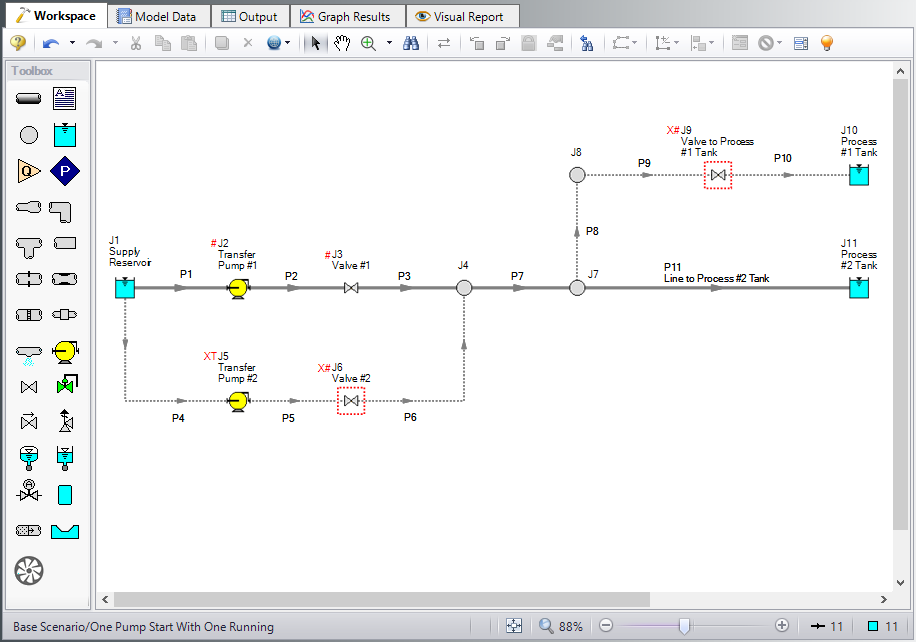Open the Graph Results tab

pyautogui.click(x=347, y=16)
